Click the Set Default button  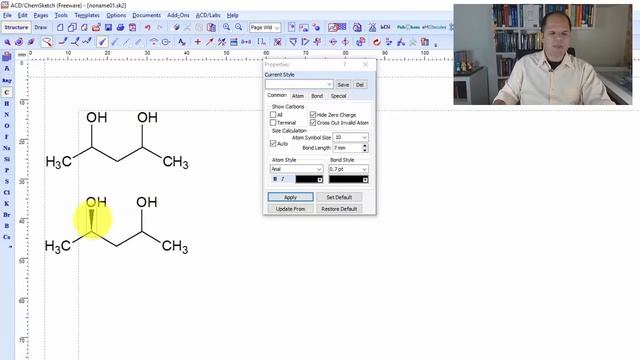click(339, 197)
